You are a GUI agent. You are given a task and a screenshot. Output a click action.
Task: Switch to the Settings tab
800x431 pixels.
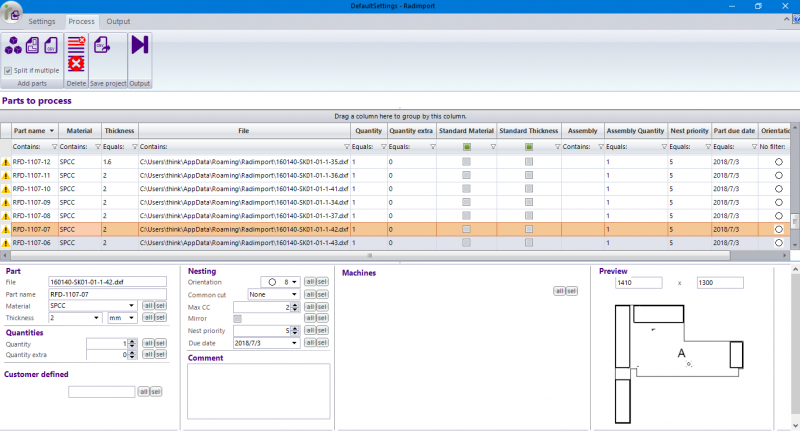[42, 21]
